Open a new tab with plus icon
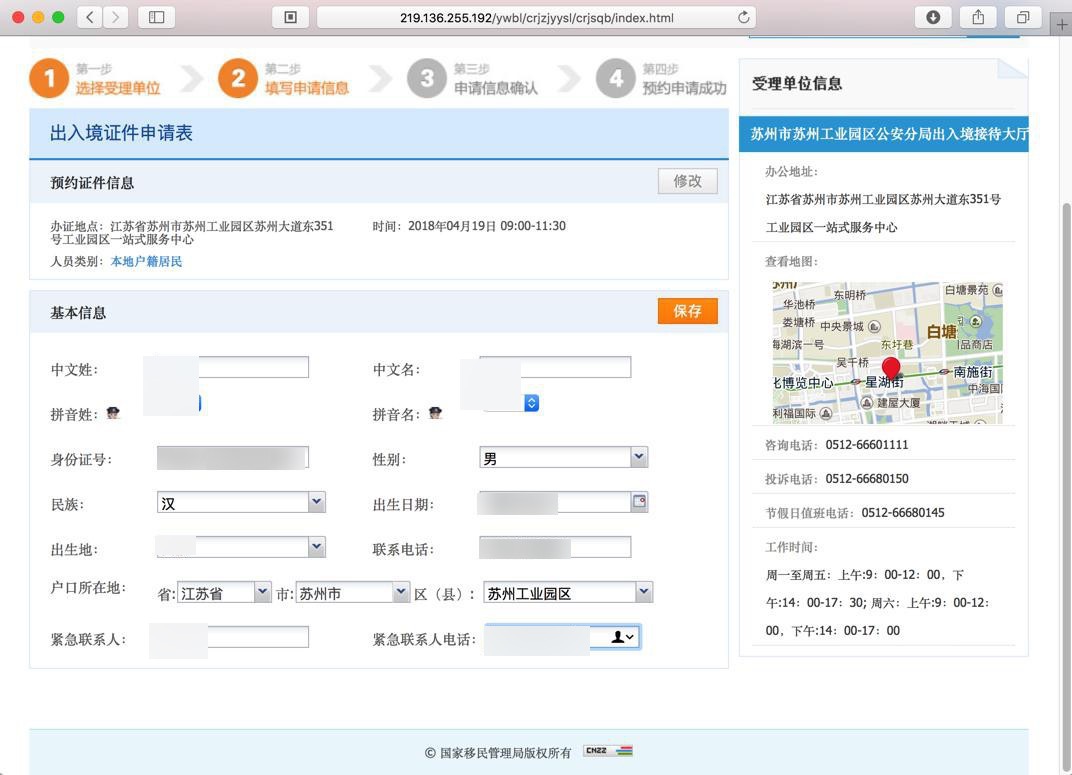The height and width of the screenshot is (775, 1072). coord(1062,25)
